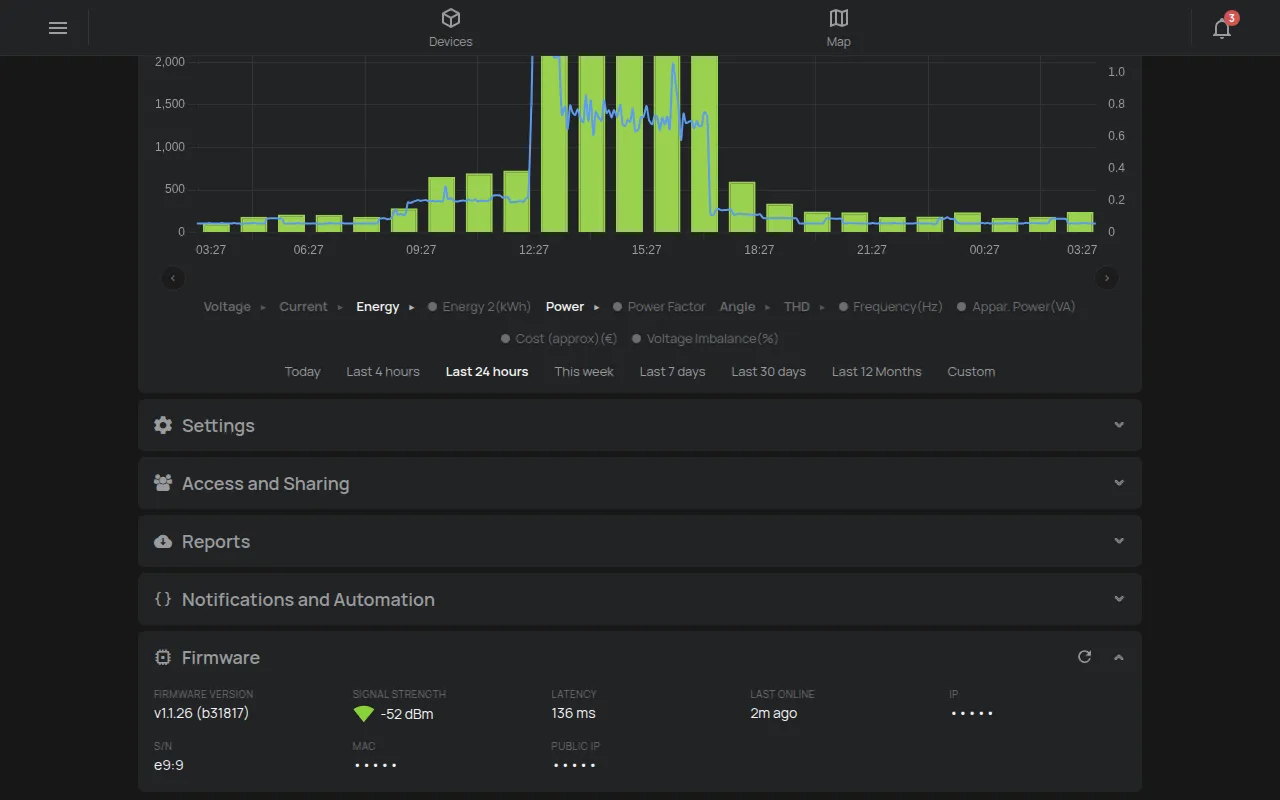Collapse the Firmware section chevron
The height and width of the screenshot is (800, 1280).
tap(1119, 657)
